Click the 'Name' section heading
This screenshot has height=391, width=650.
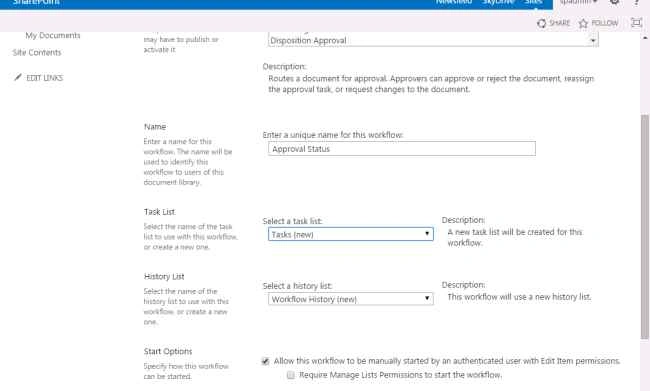click(155, 127)
